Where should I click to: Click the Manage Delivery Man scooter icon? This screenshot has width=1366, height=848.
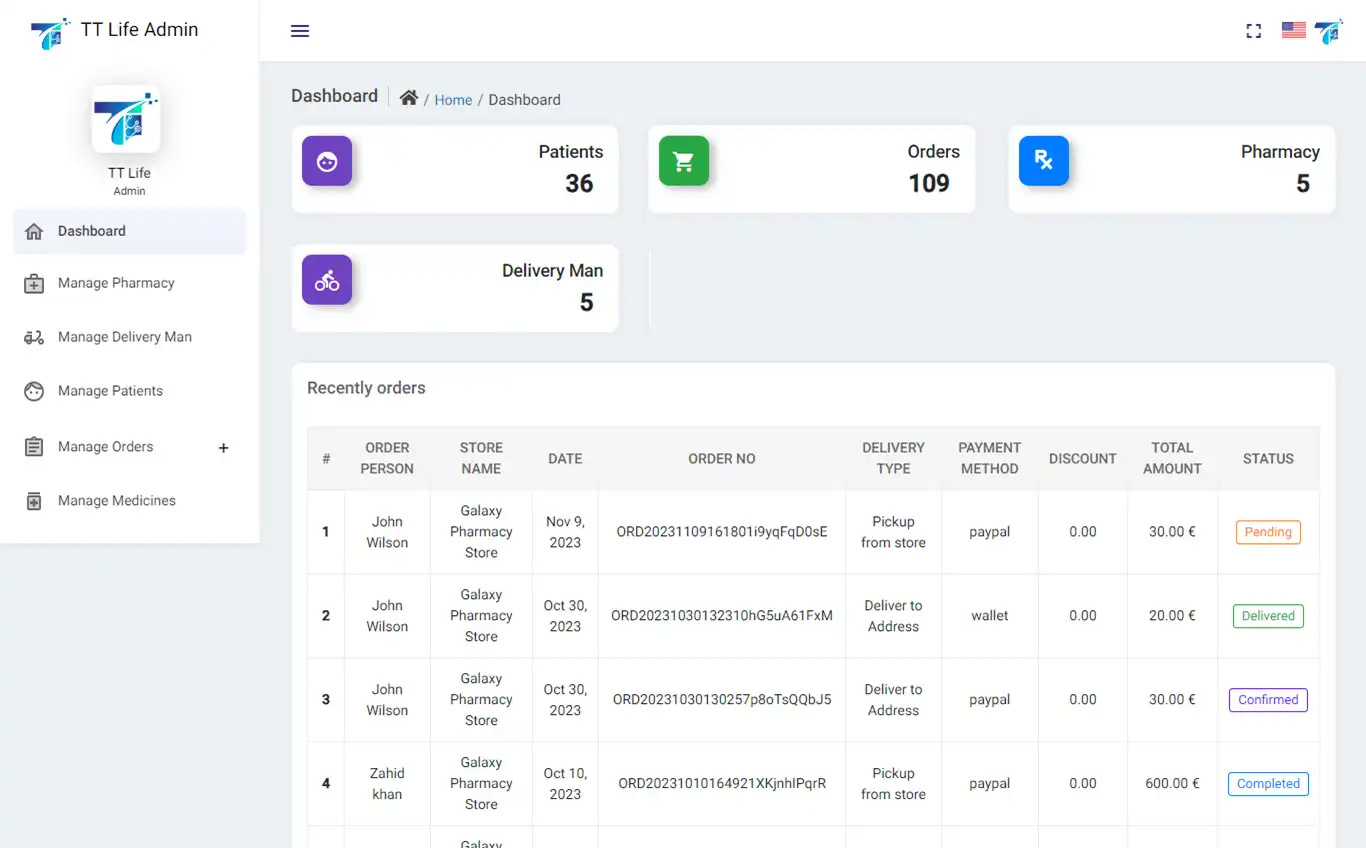click(34, 337)
